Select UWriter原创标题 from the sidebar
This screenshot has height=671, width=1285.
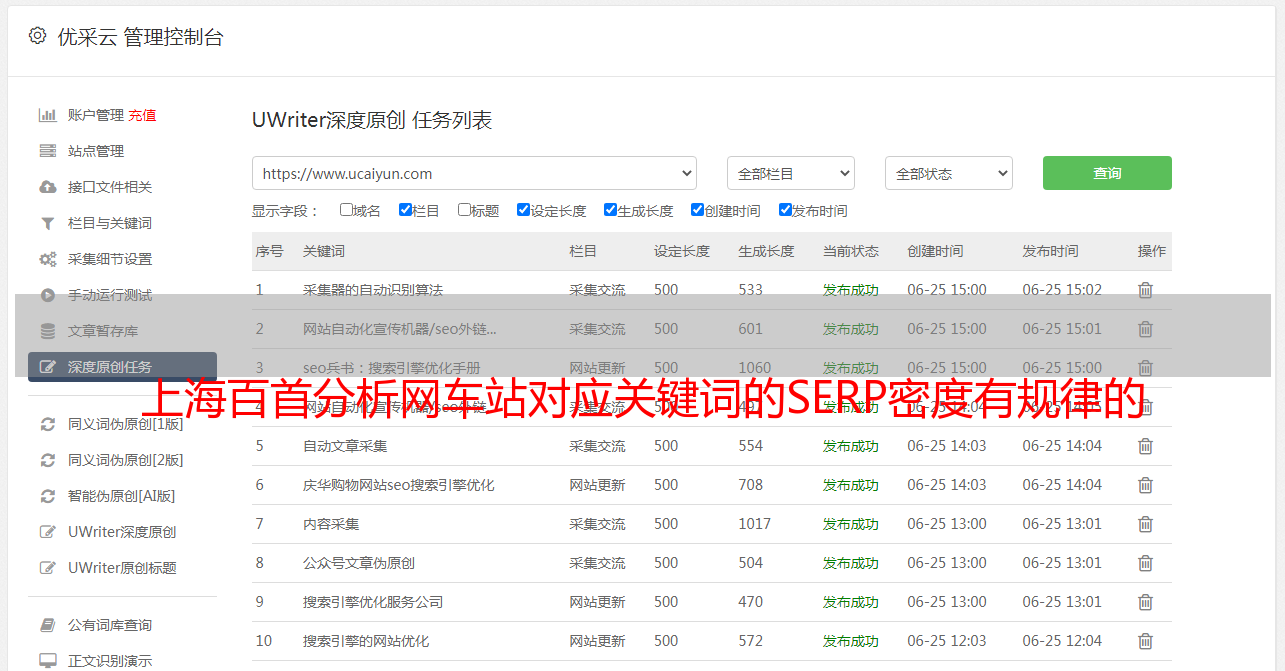122,568
